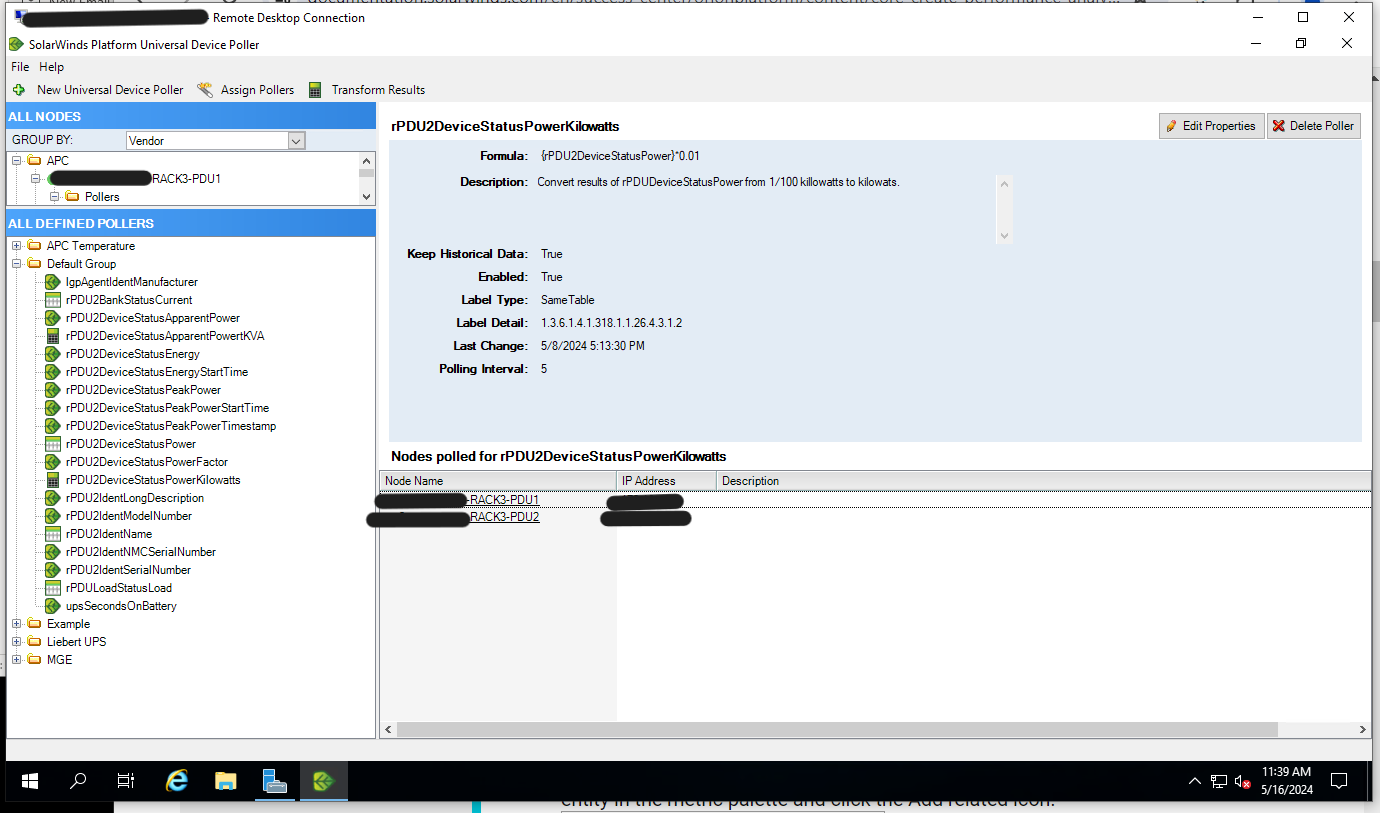Select rPDU2IdentModelNumber poller icon

pyautogui.click(x=54, y=516)
